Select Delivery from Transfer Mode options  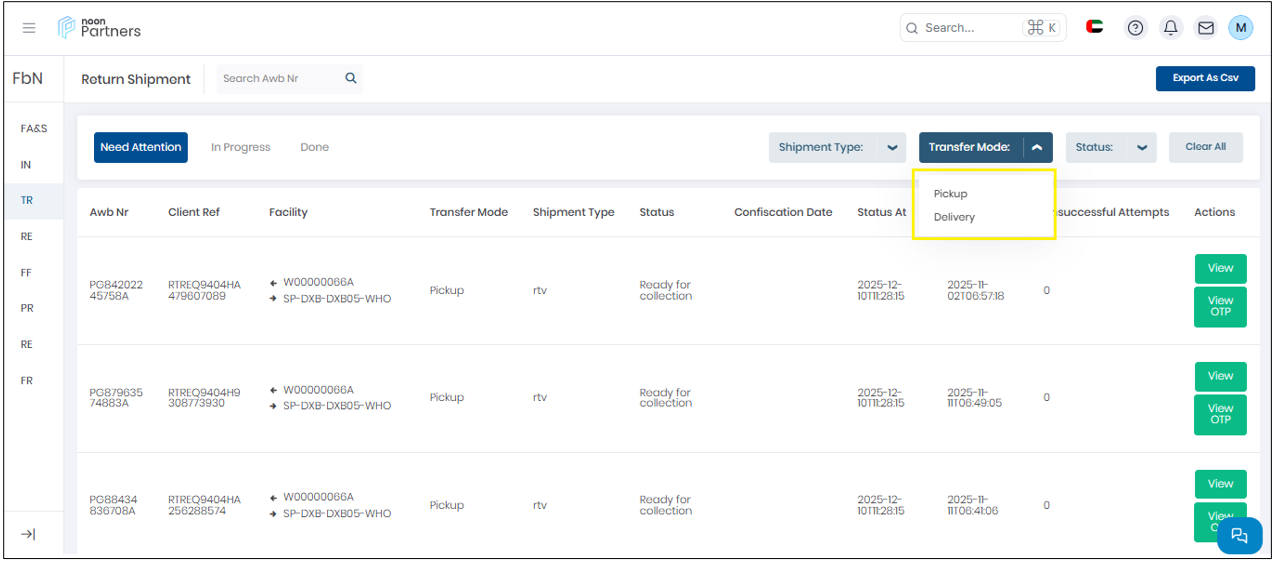click(x=954, y=217)
